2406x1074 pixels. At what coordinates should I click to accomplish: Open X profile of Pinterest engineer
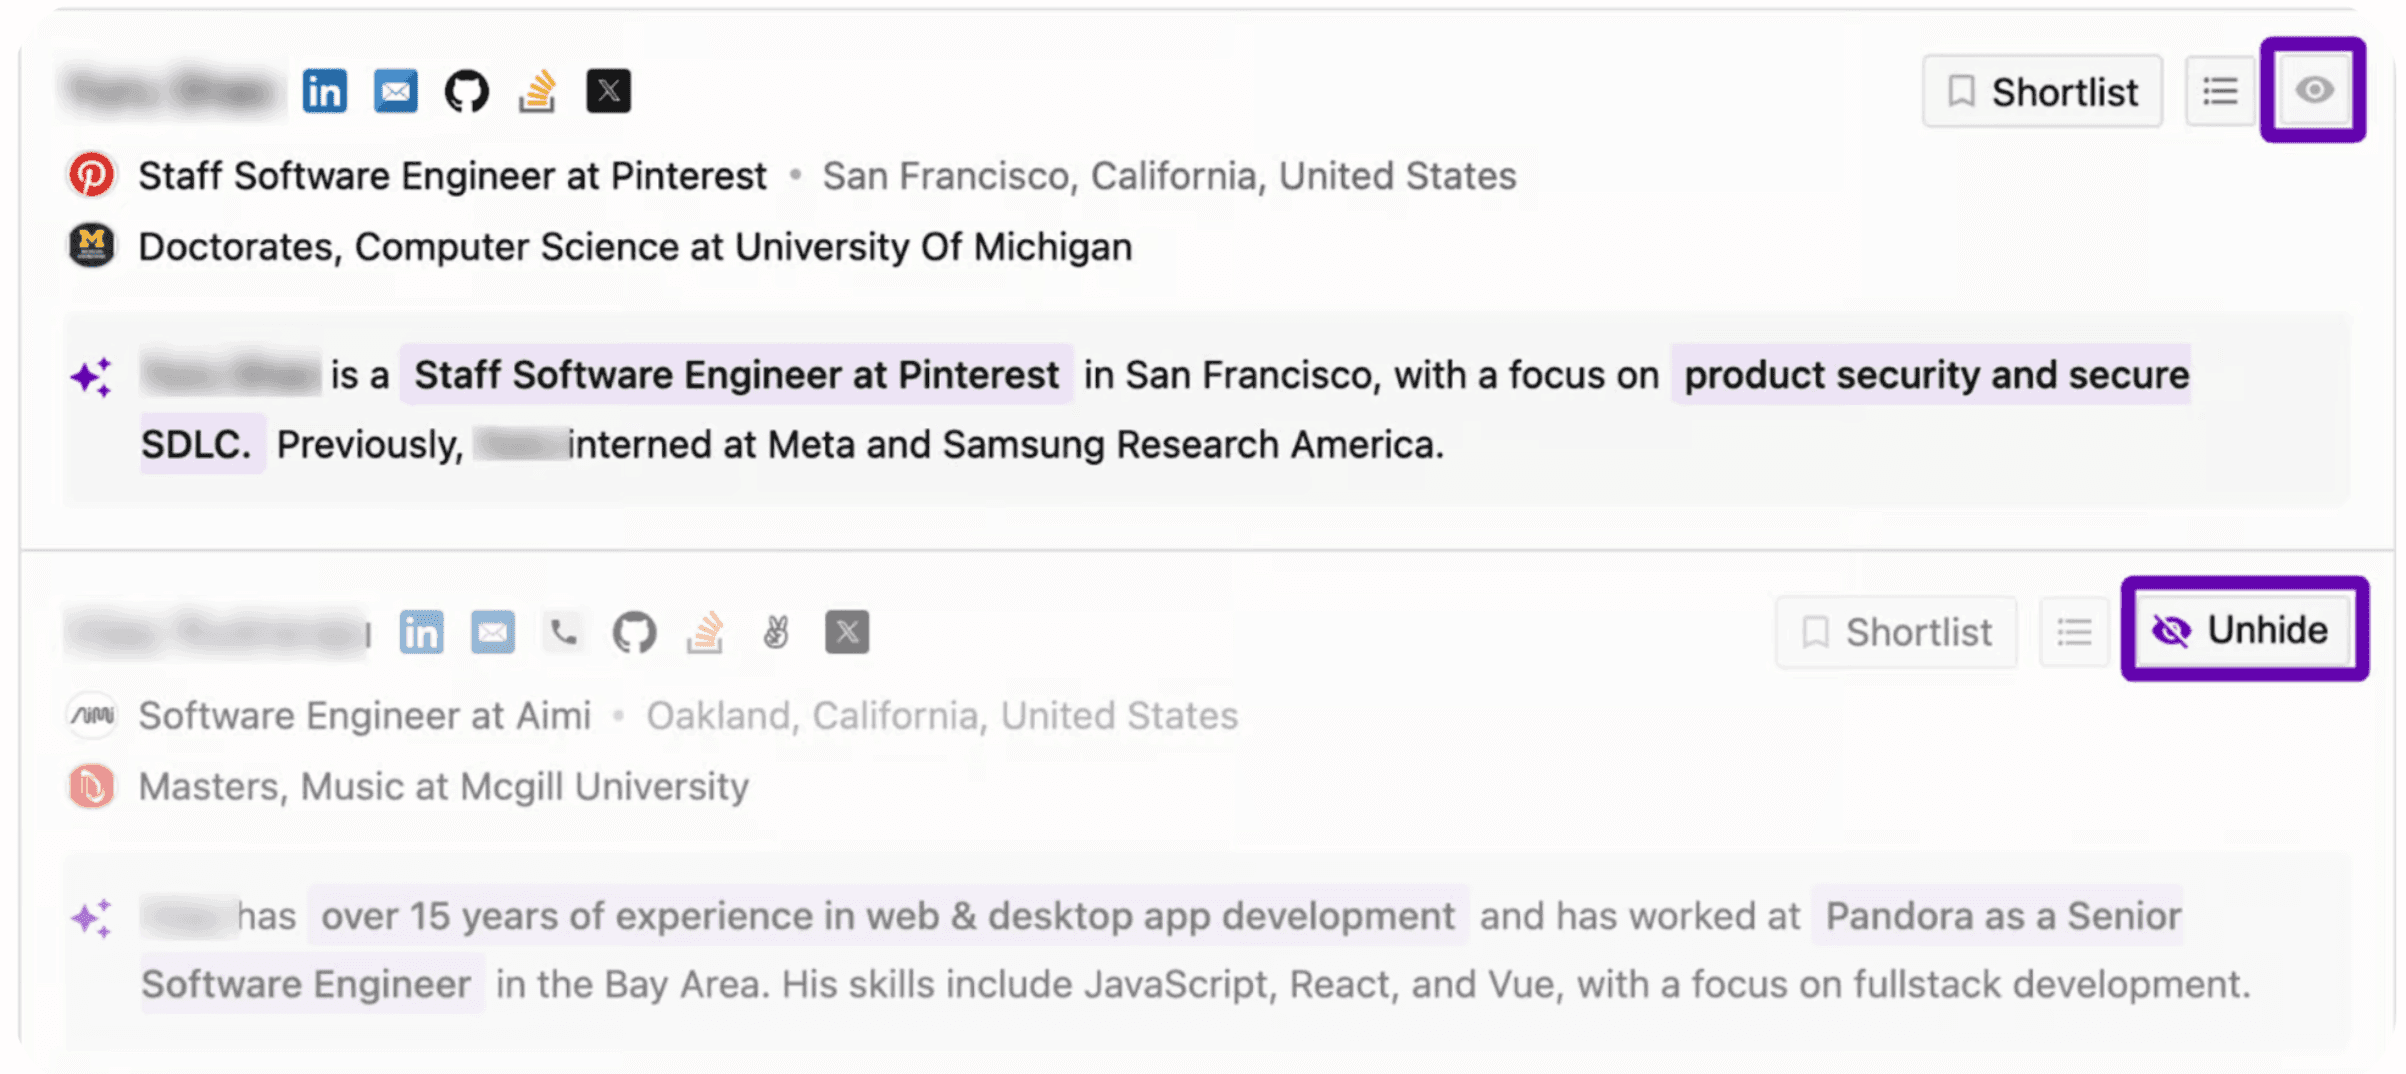coord(608,92)
